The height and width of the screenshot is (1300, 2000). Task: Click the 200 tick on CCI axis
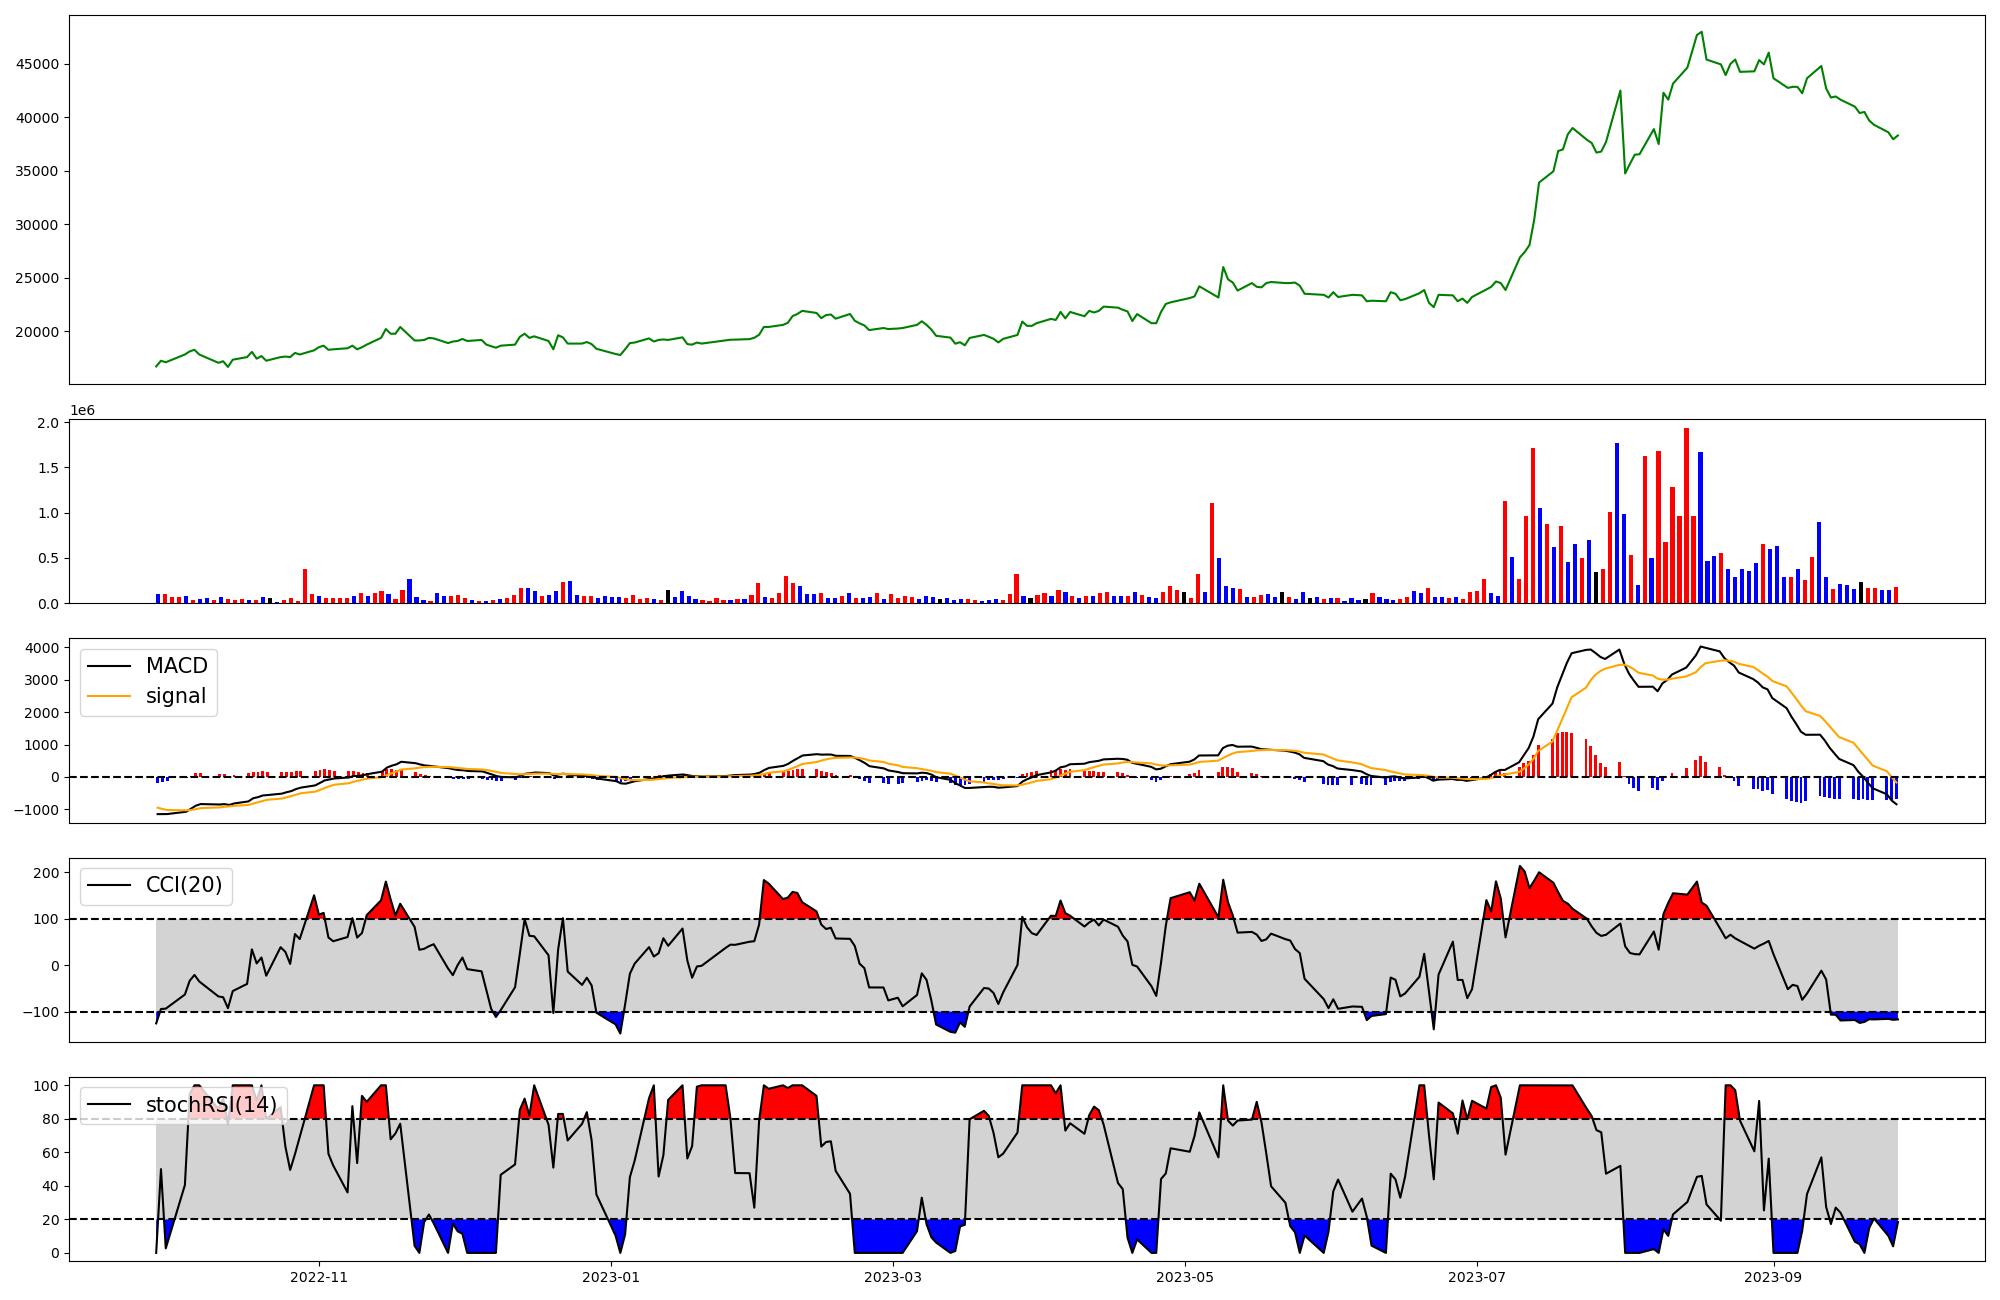tap(46, 873)
